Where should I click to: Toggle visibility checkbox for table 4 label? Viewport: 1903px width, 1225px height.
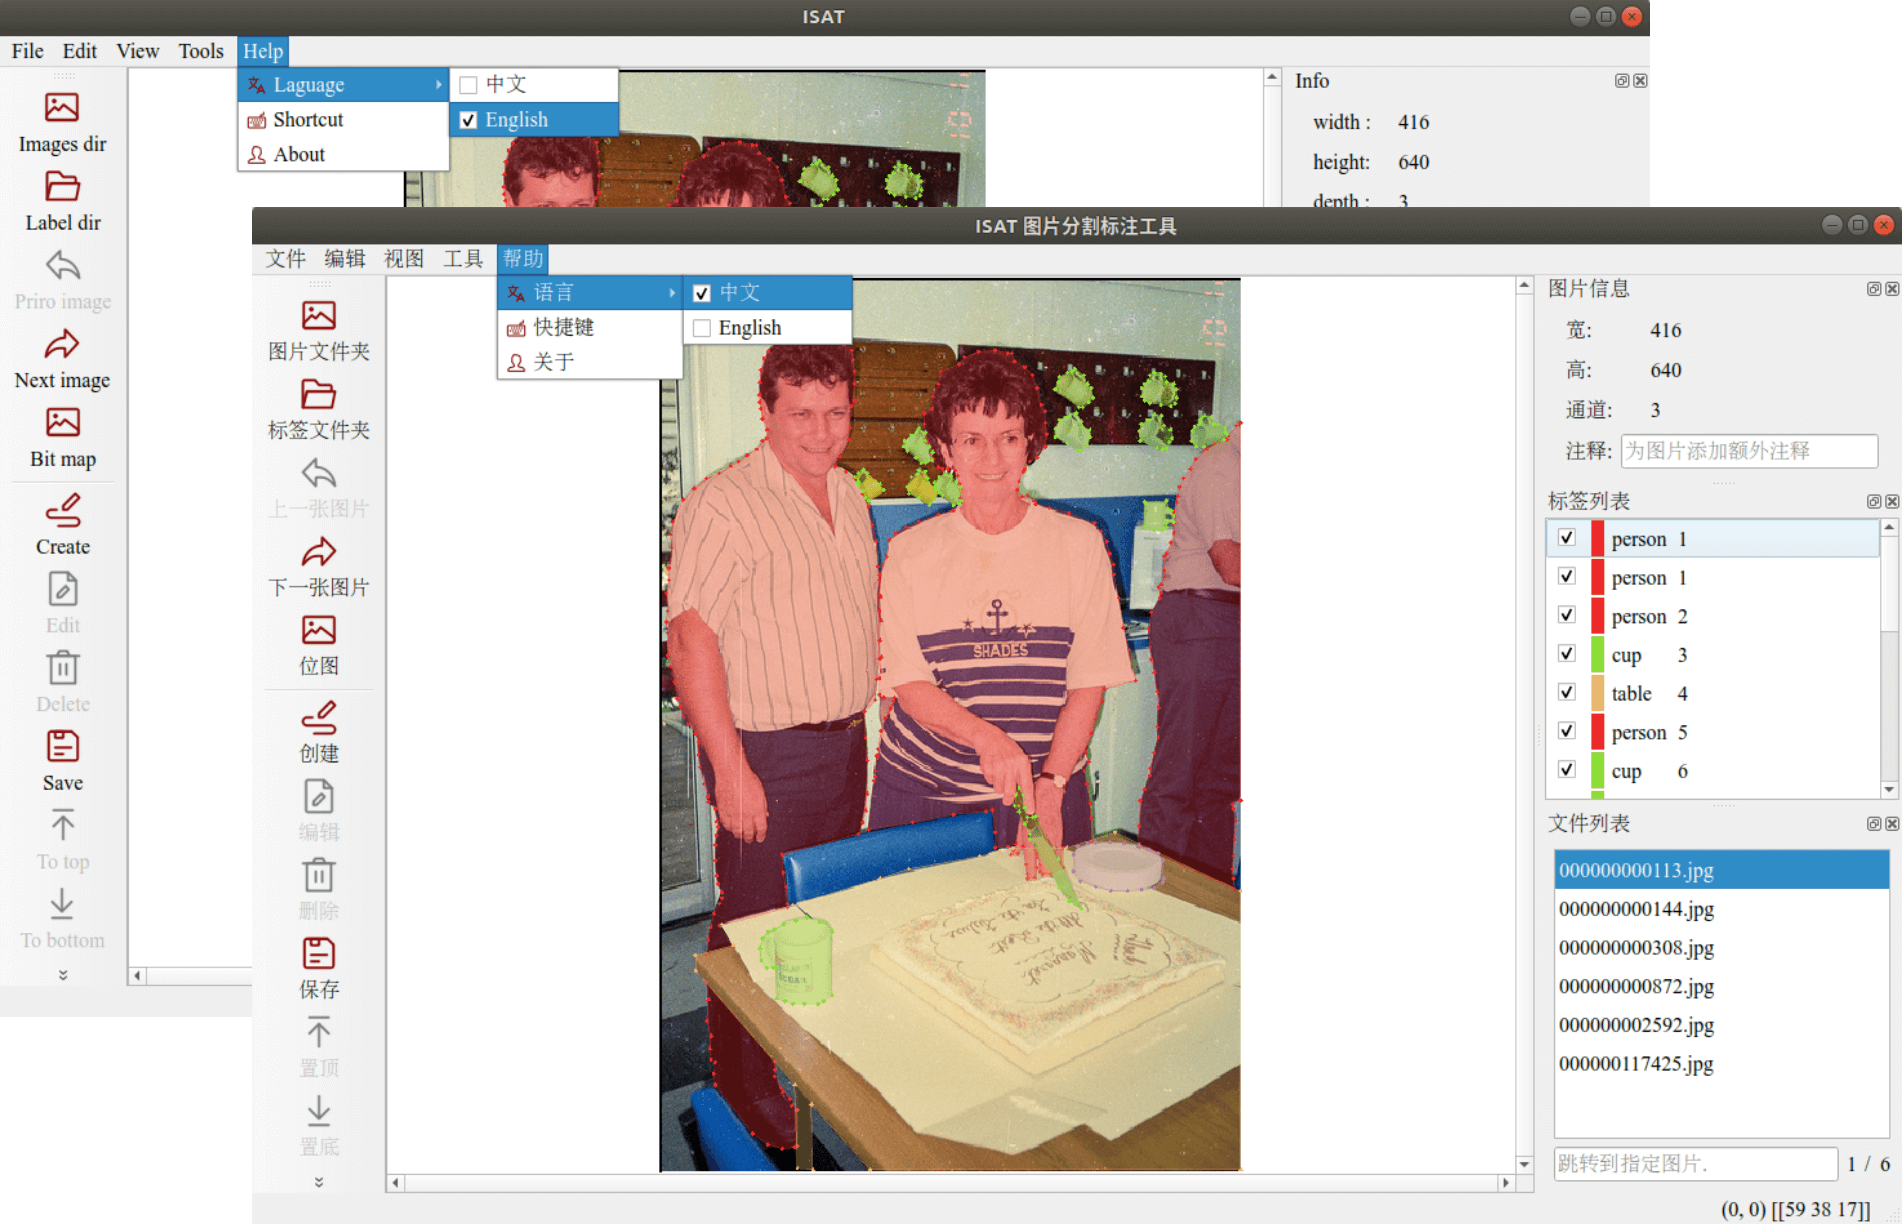pyautogui.click(x=1567, y=692)
